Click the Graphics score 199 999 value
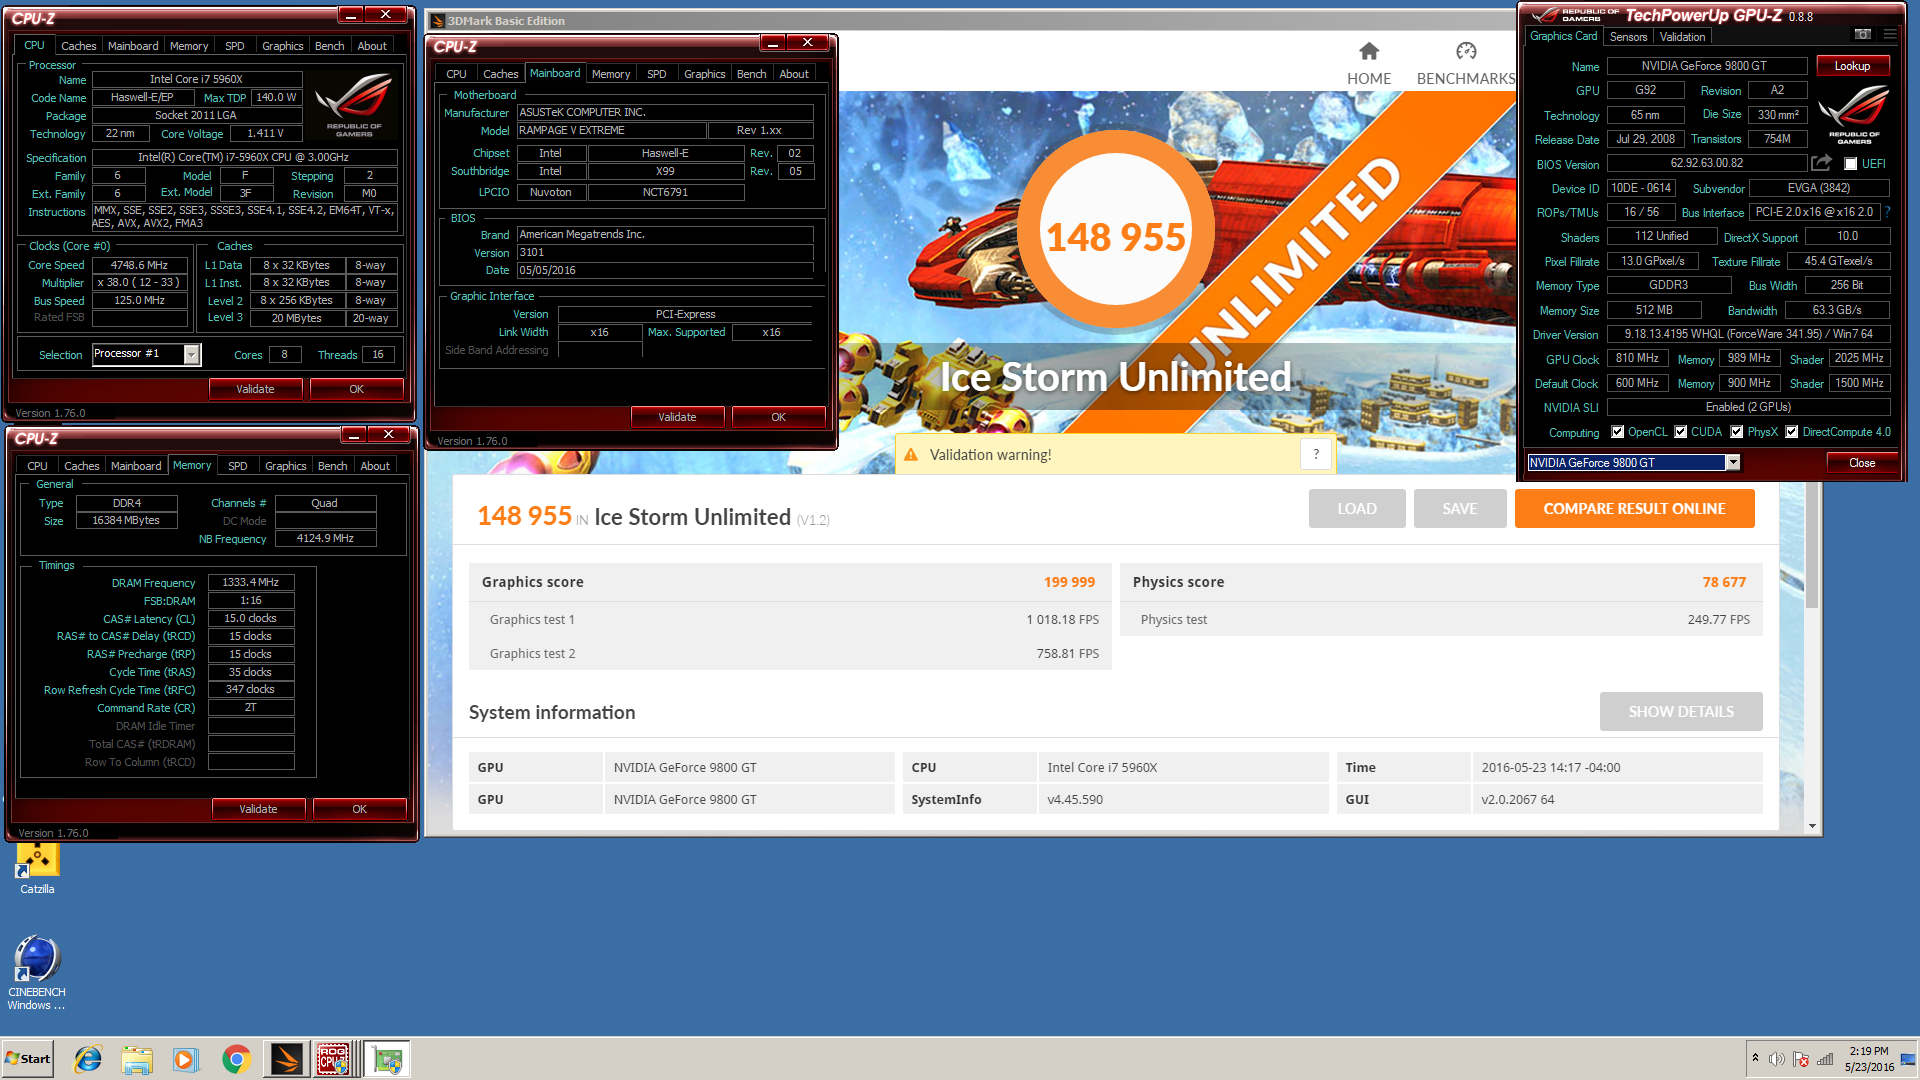This screenshot has height=1080, width=1920. (1069, 582)
